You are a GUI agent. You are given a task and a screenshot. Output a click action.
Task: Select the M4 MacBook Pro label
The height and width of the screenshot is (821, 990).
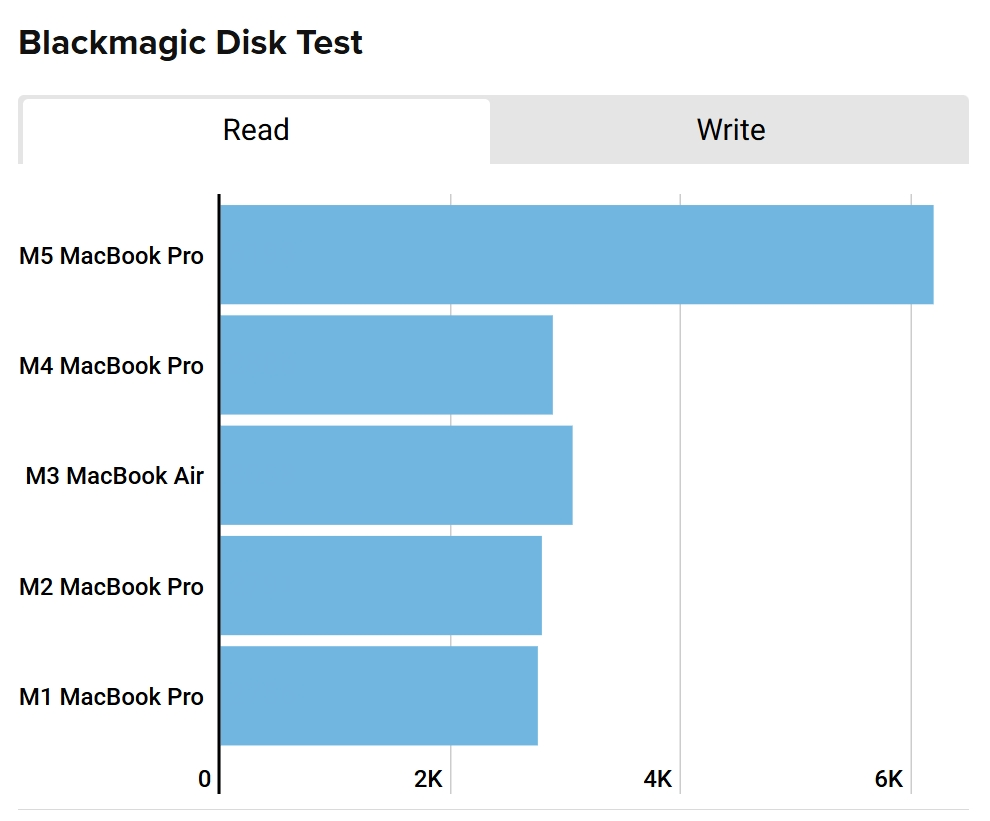[x=111, y=366]
